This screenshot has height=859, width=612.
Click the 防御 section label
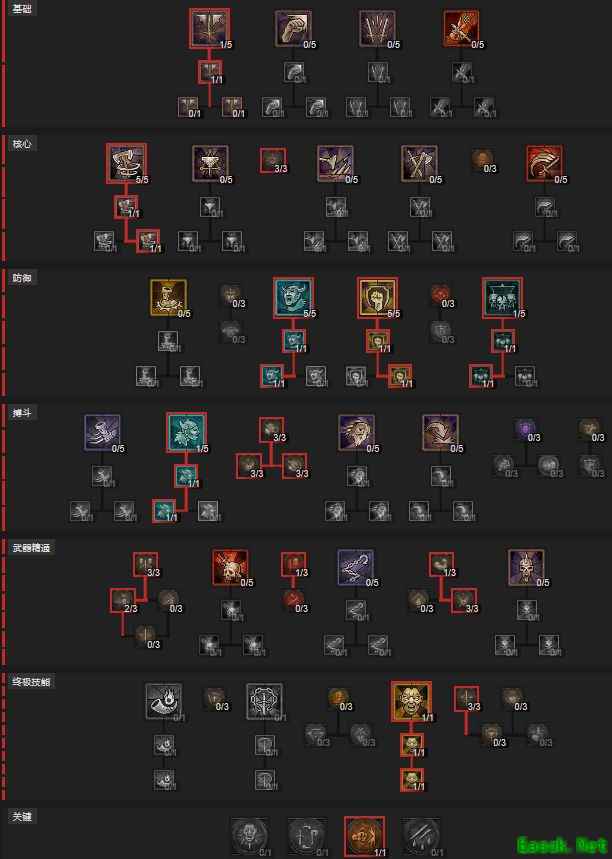pos(22,278)
